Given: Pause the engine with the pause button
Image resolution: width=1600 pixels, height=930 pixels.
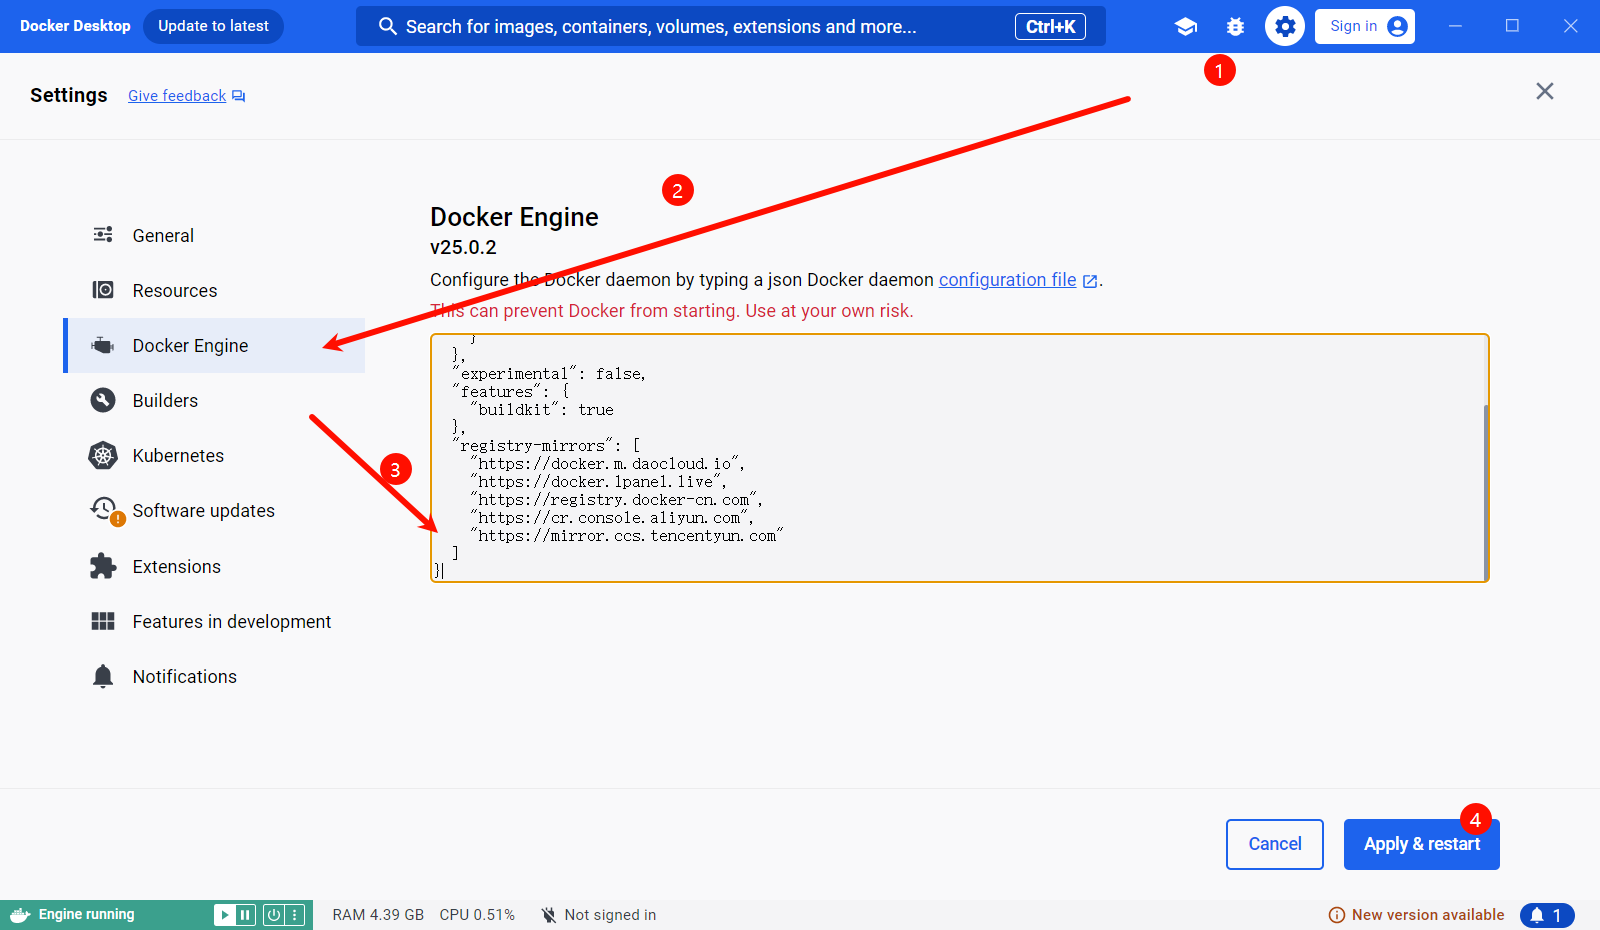Looking at the screenshot, I should point(245,915).
